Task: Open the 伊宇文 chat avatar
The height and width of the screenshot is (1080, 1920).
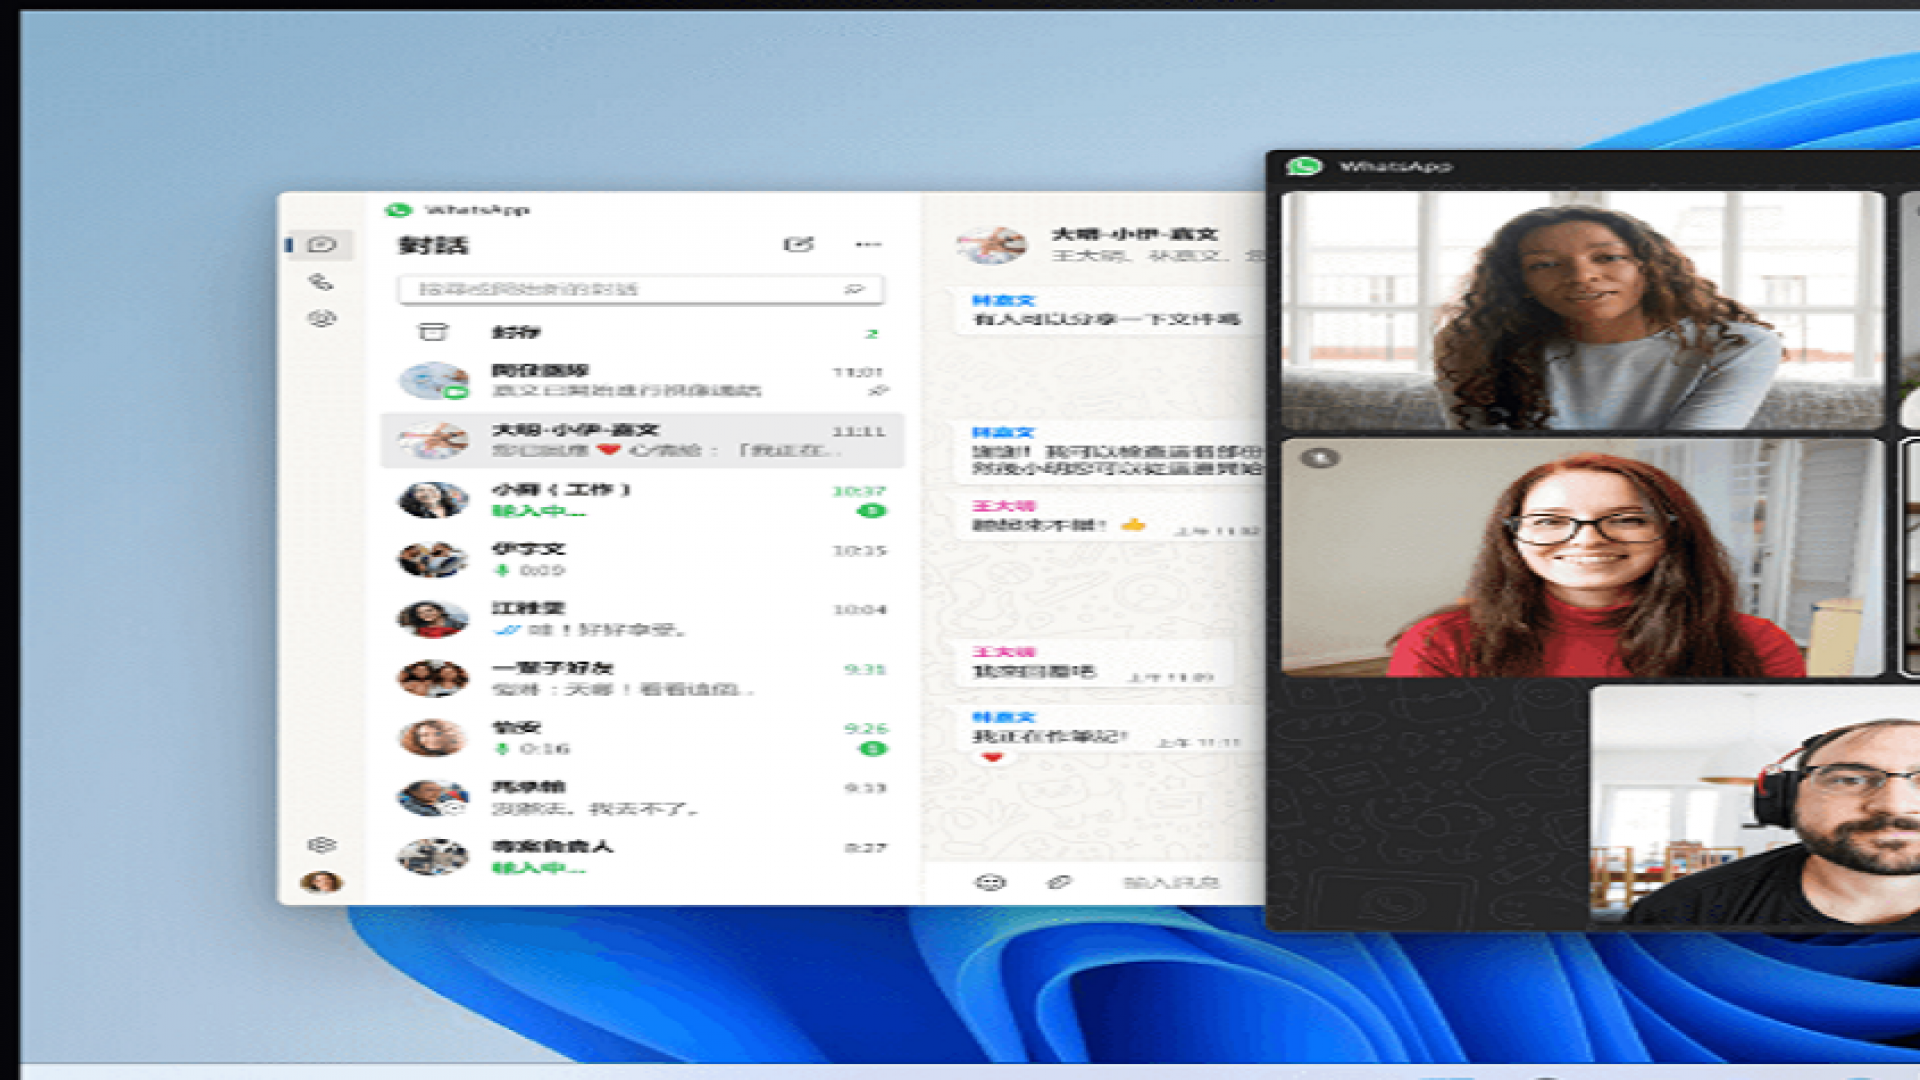Action: click(433, 560)
